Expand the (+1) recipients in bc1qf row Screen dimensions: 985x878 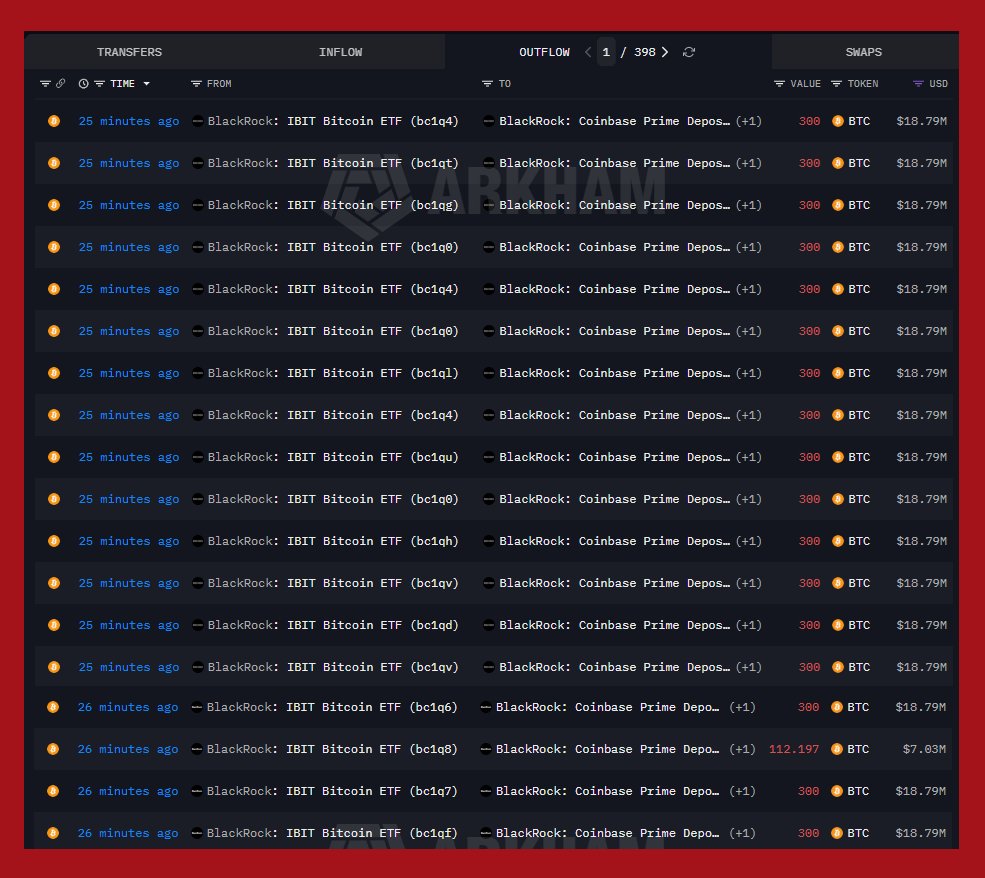743,833
